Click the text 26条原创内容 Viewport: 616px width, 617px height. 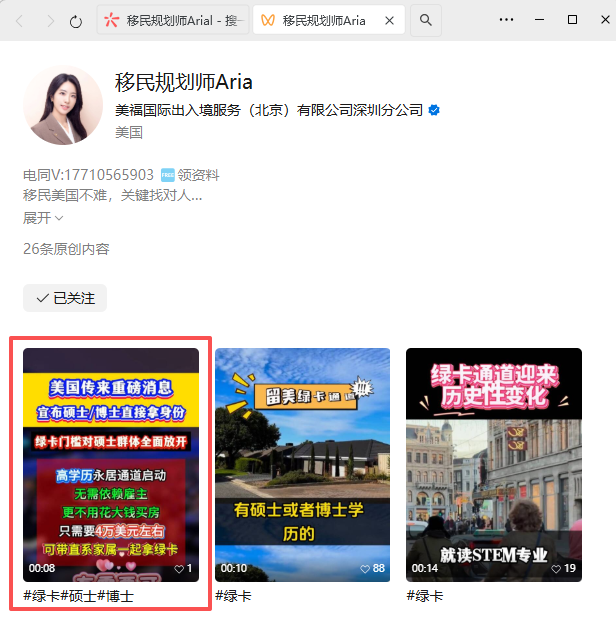pos(66,249)
